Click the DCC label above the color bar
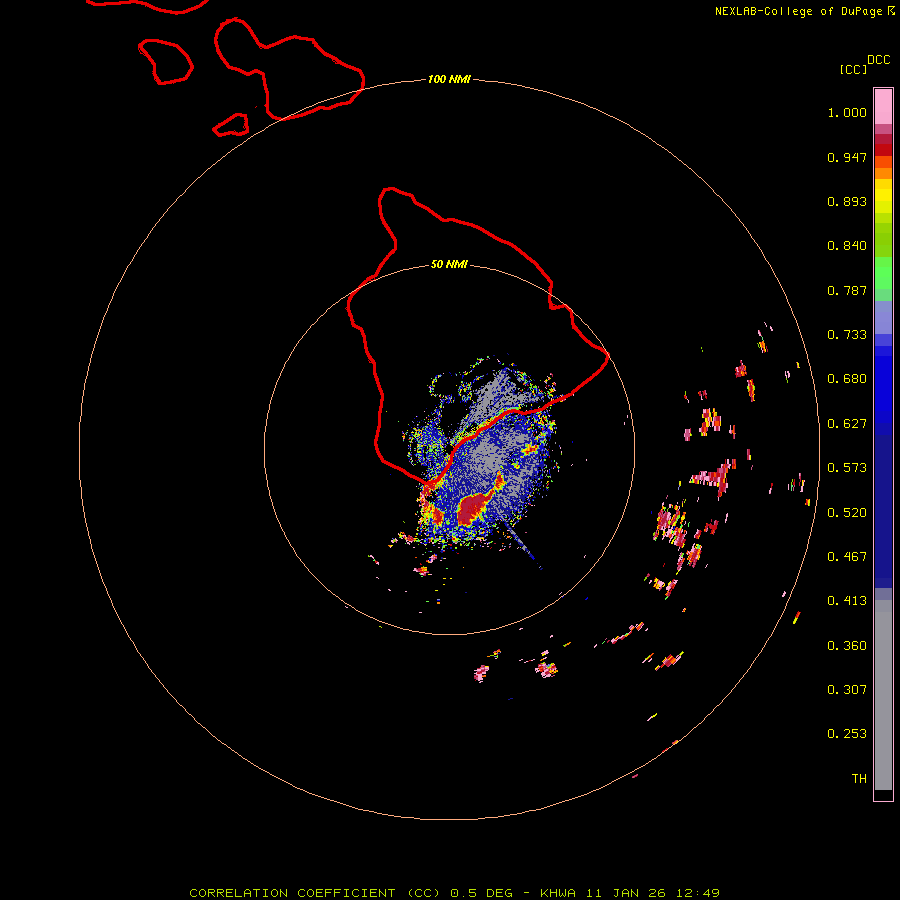Screen dimensions: 900x900 (879, 60)
